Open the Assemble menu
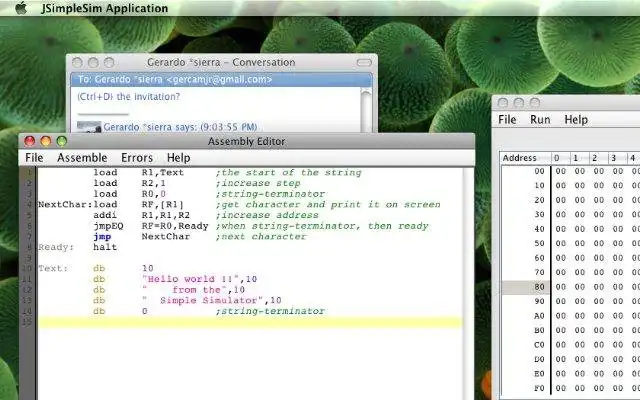 82,158
